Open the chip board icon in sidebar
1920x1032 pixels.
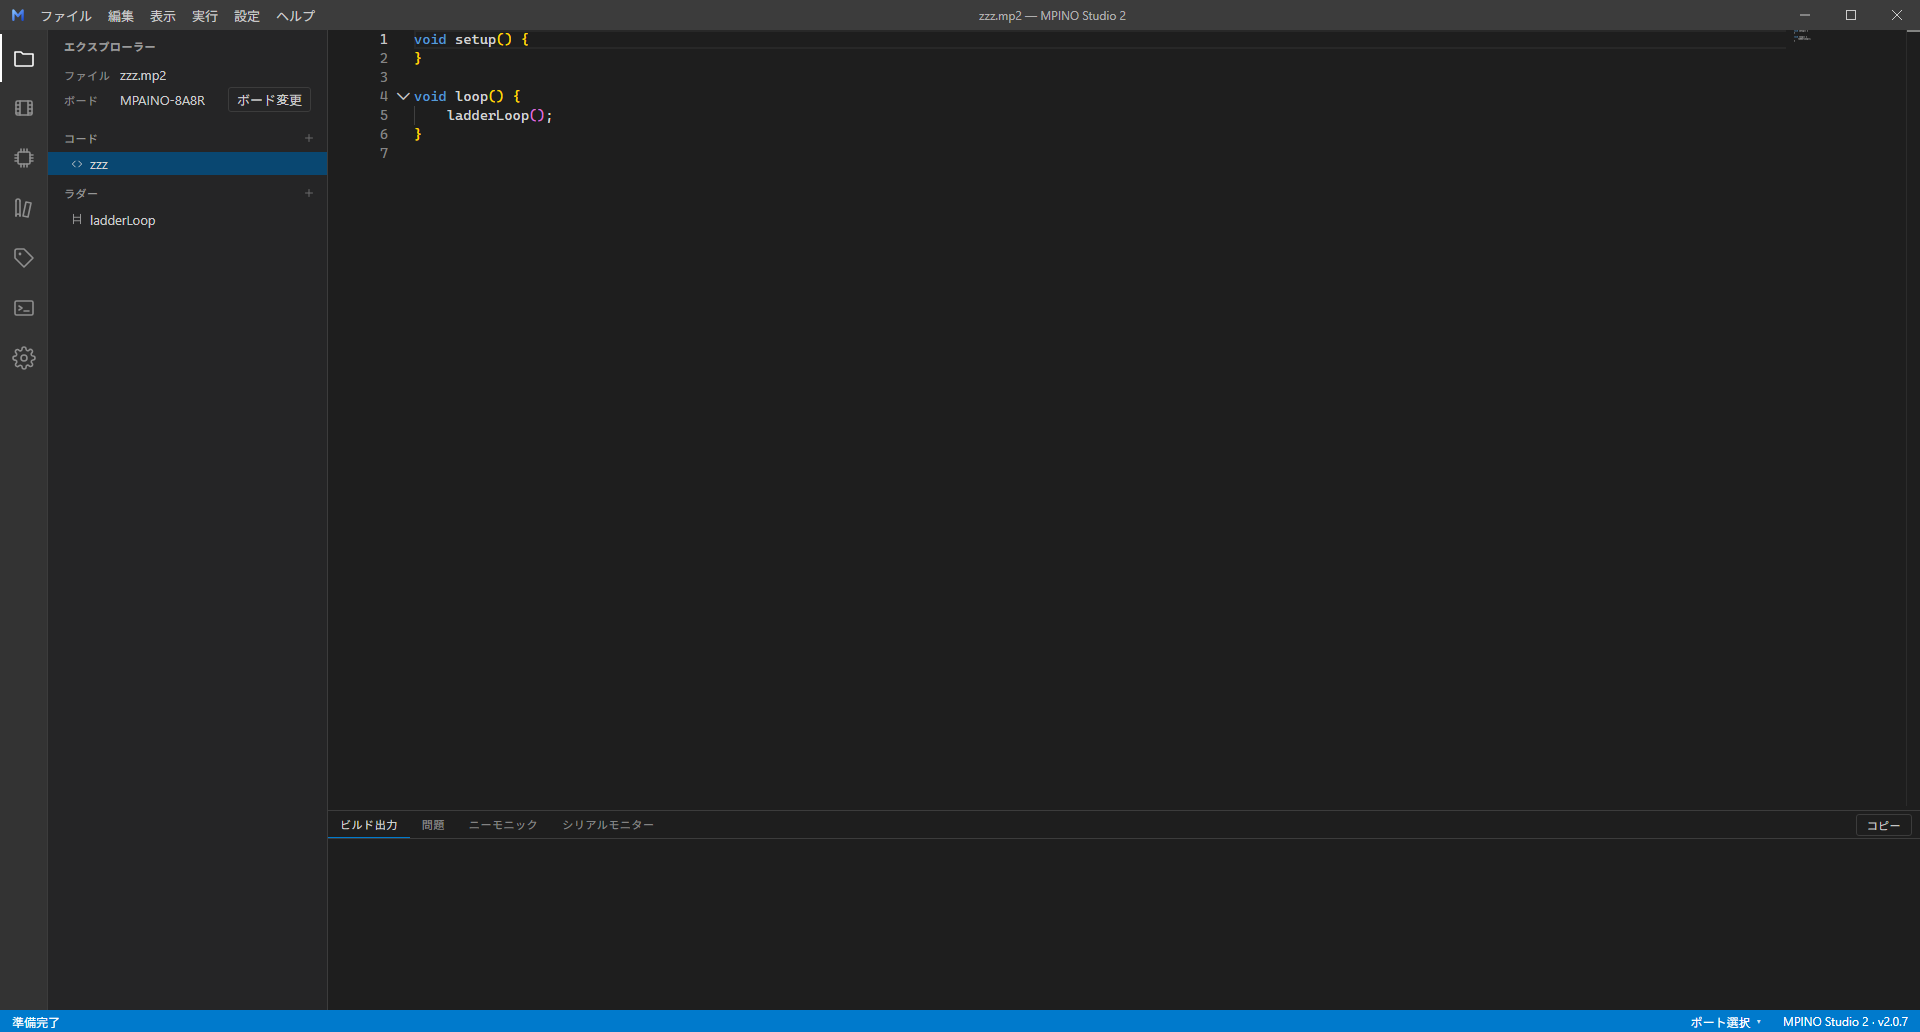(24, 158)
